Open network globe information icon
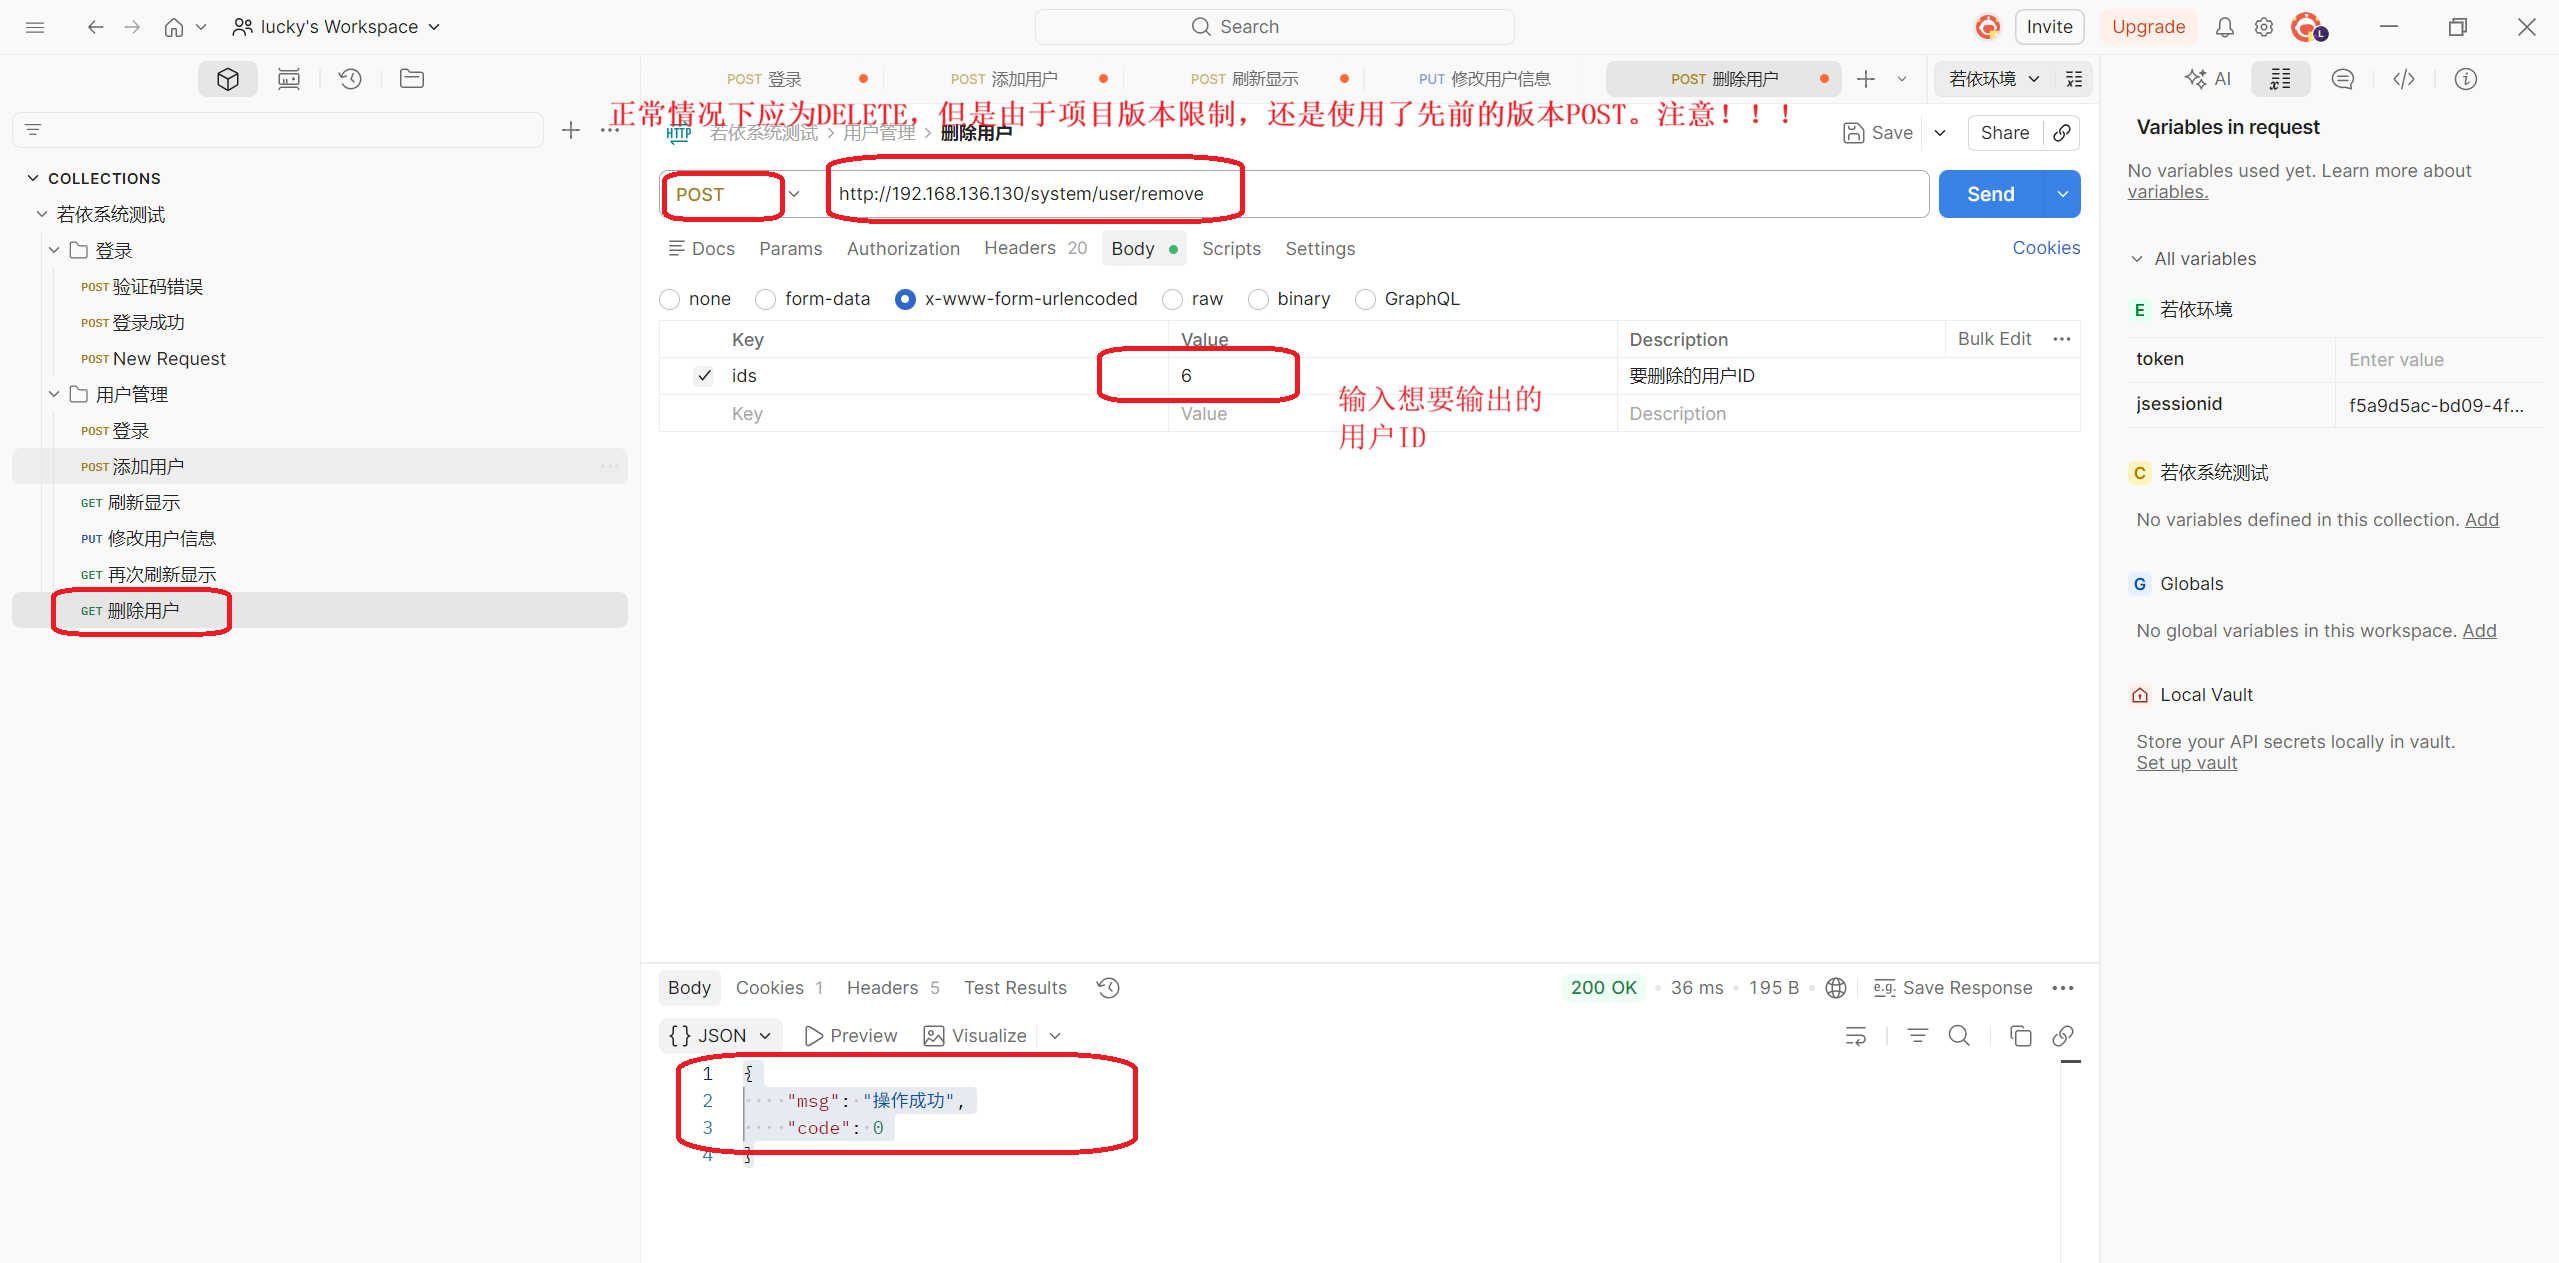The image size is (2559, 1263). tap(1836, 988)
